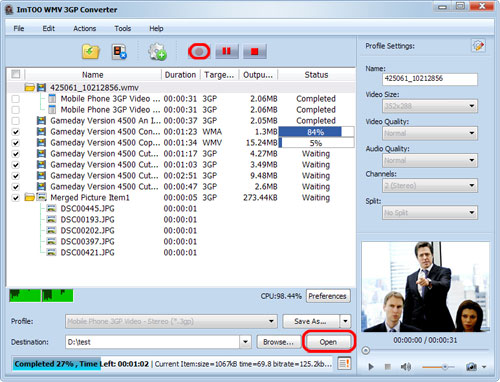Sort list by the Duration column header

(x=180, y=75)
